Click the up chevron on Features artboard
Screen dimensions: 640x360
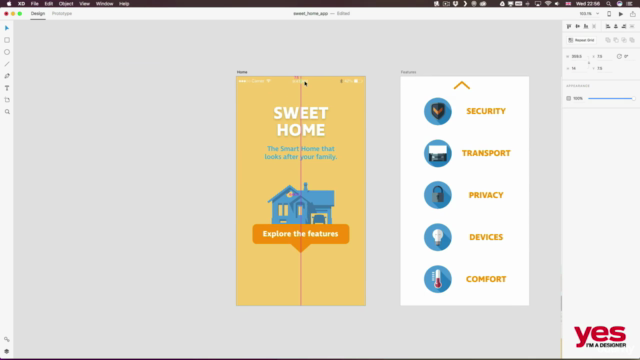point(462,85)
